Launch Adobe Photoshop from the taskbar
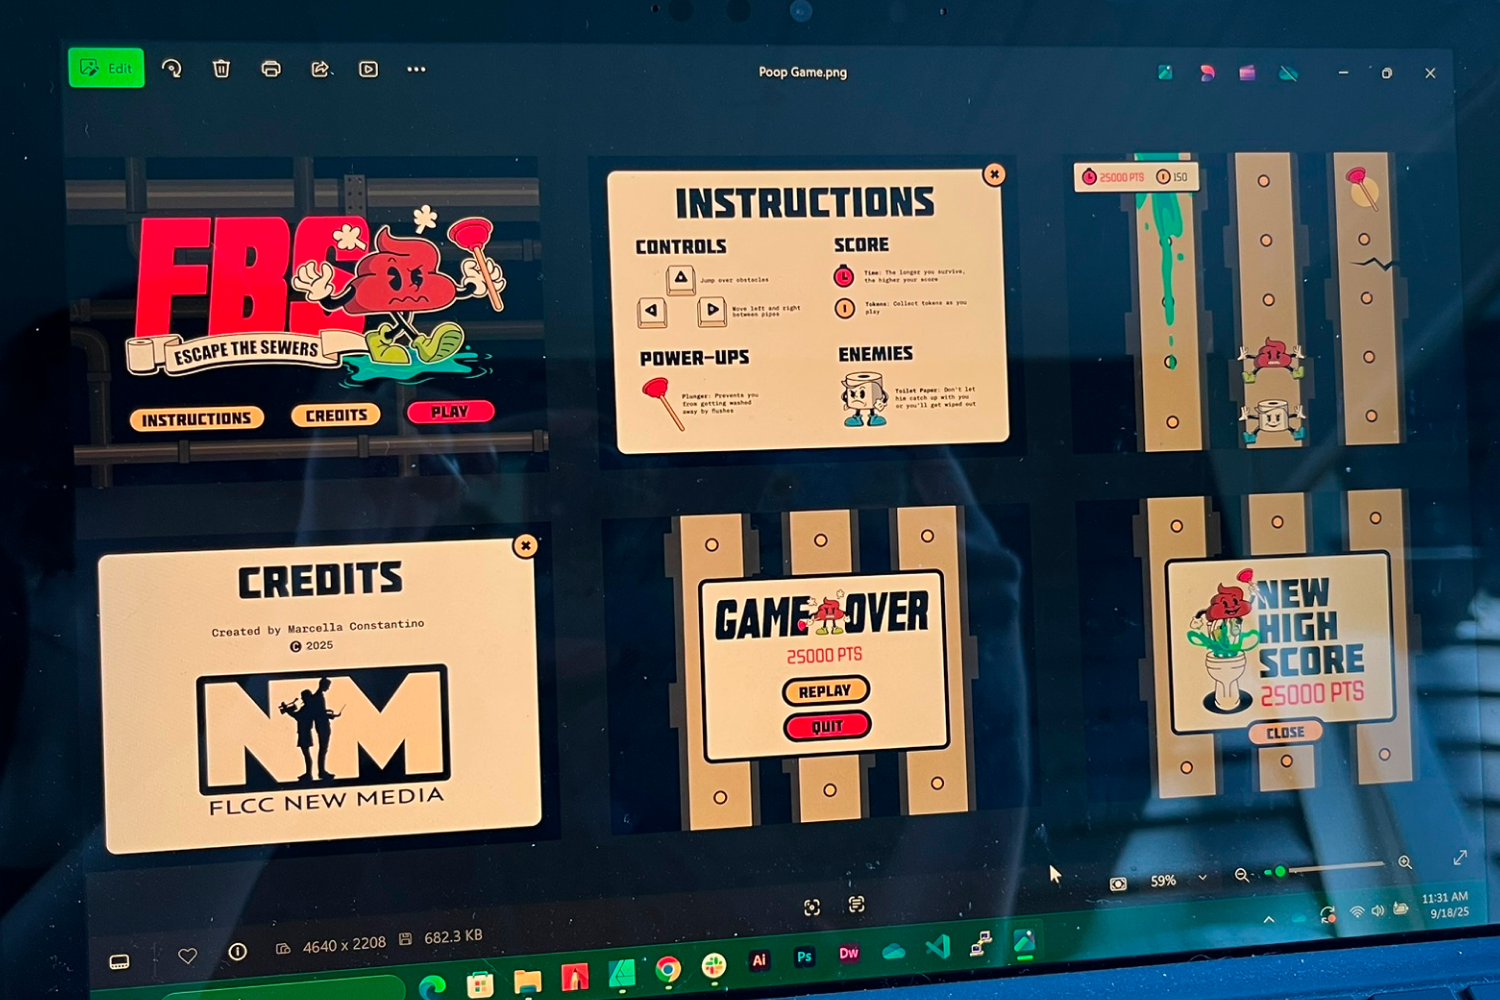1500x1000 pixels. [x=804, y=957]
